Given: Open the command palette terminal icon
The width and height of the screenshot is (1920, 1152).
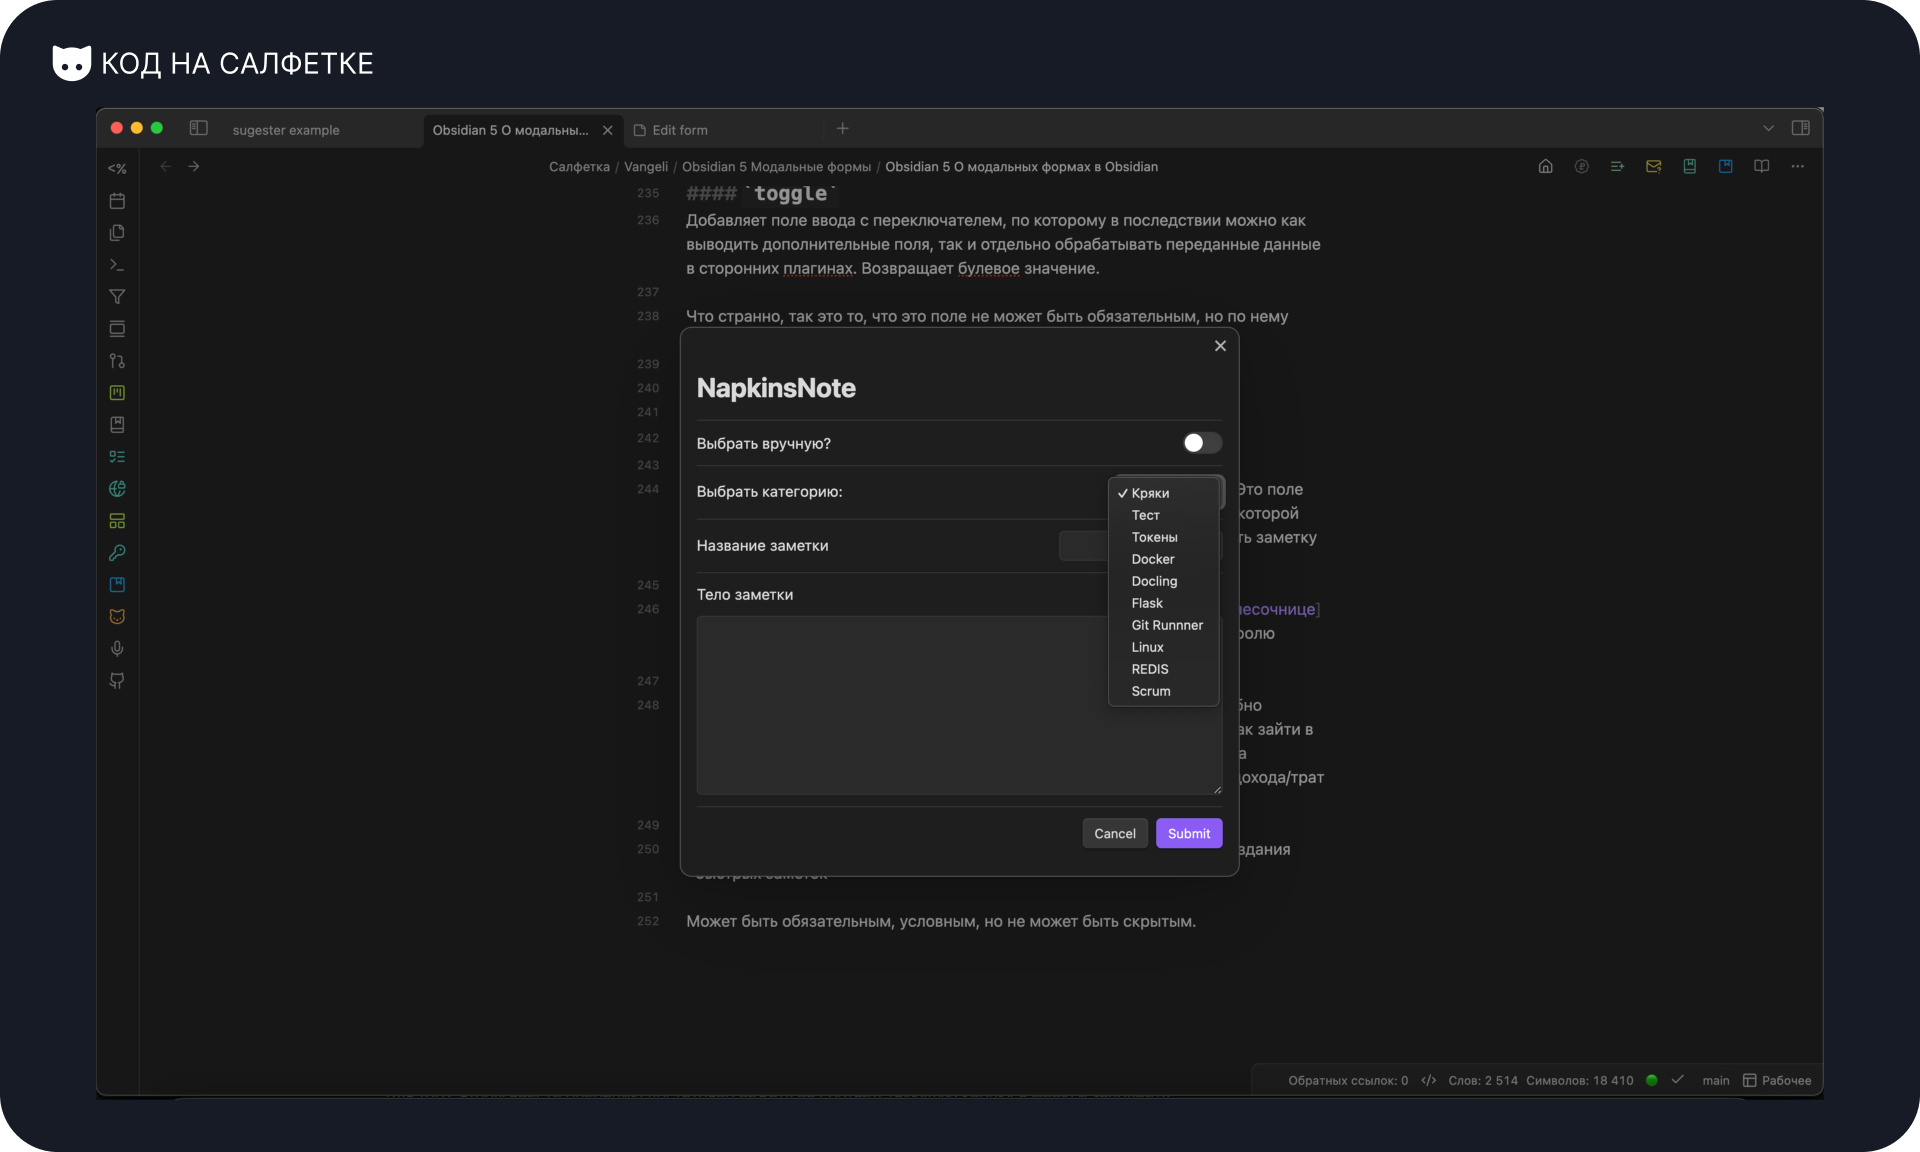Looking at the screenshot, I should click(x=117, y=265).
